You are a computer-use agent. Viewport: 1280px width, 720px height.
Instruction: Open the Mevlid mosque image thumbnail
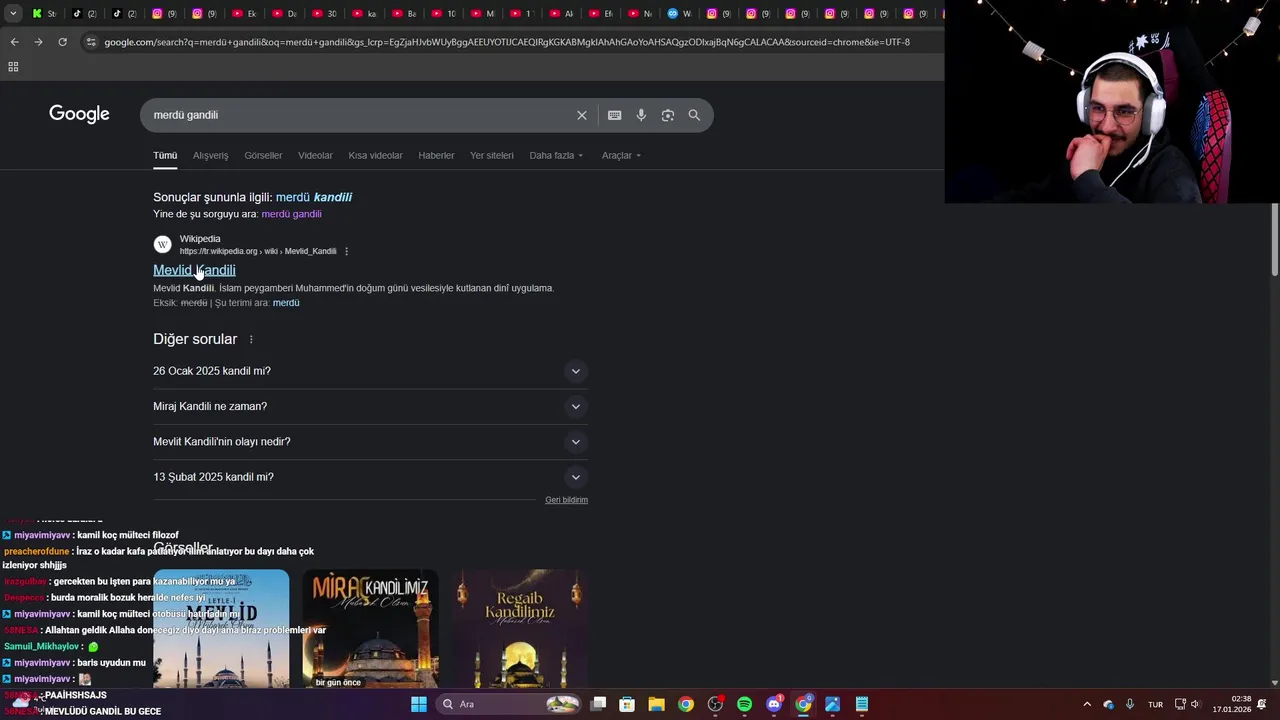221,629
